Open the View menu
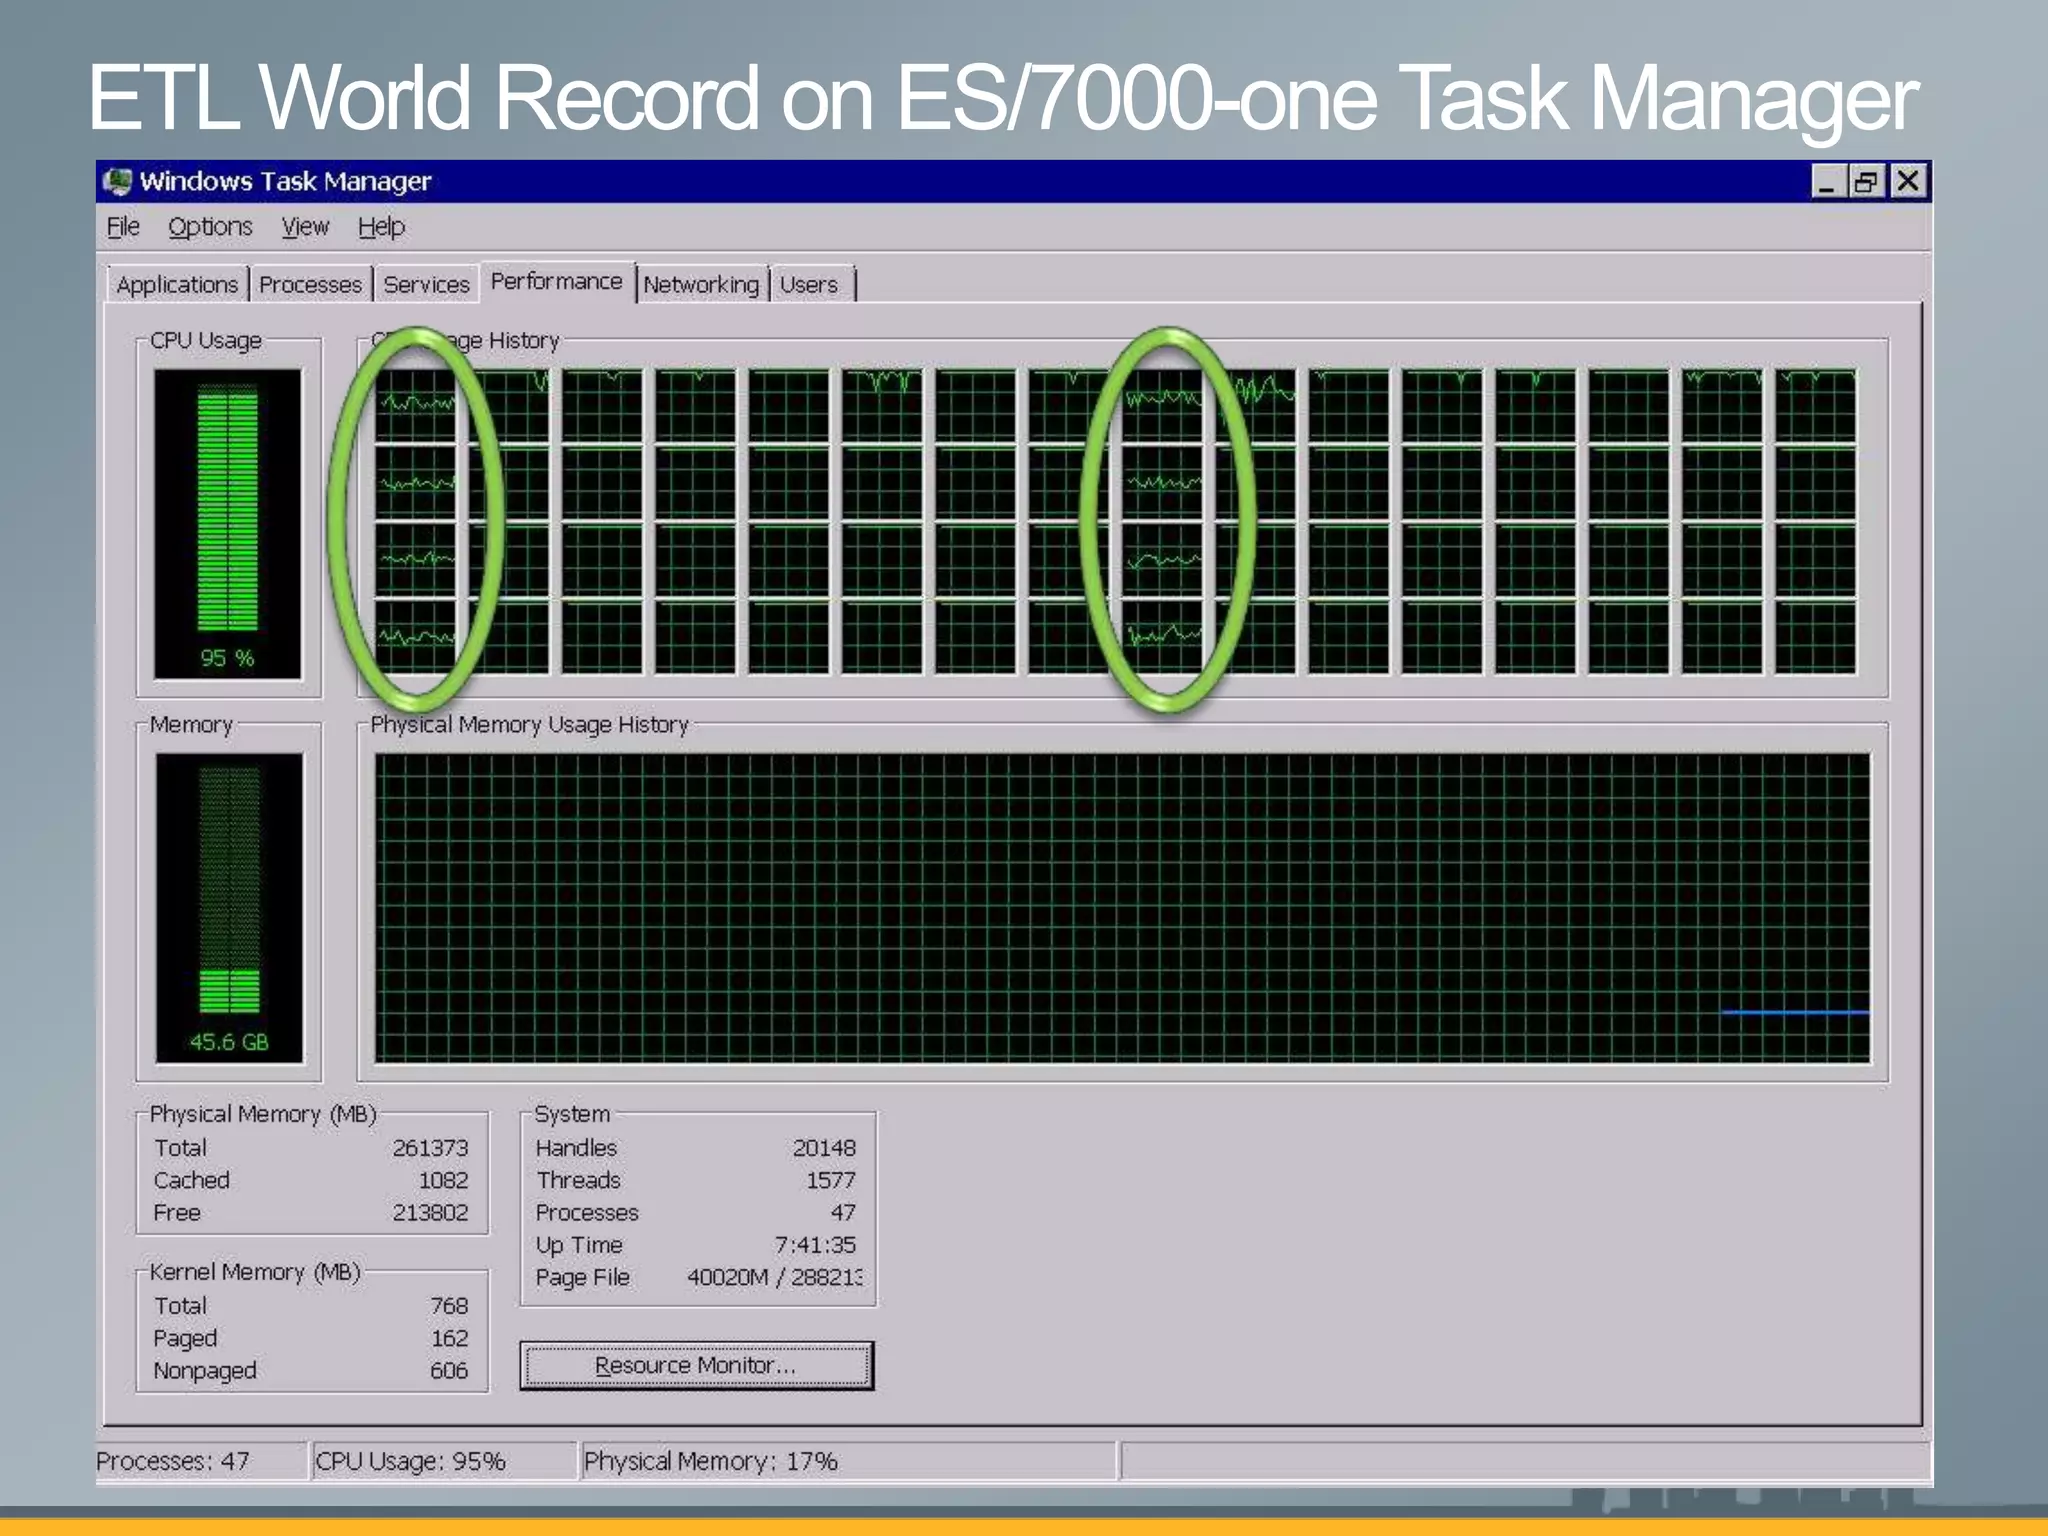The image size is (2048, 1536). tap(305, 227)
